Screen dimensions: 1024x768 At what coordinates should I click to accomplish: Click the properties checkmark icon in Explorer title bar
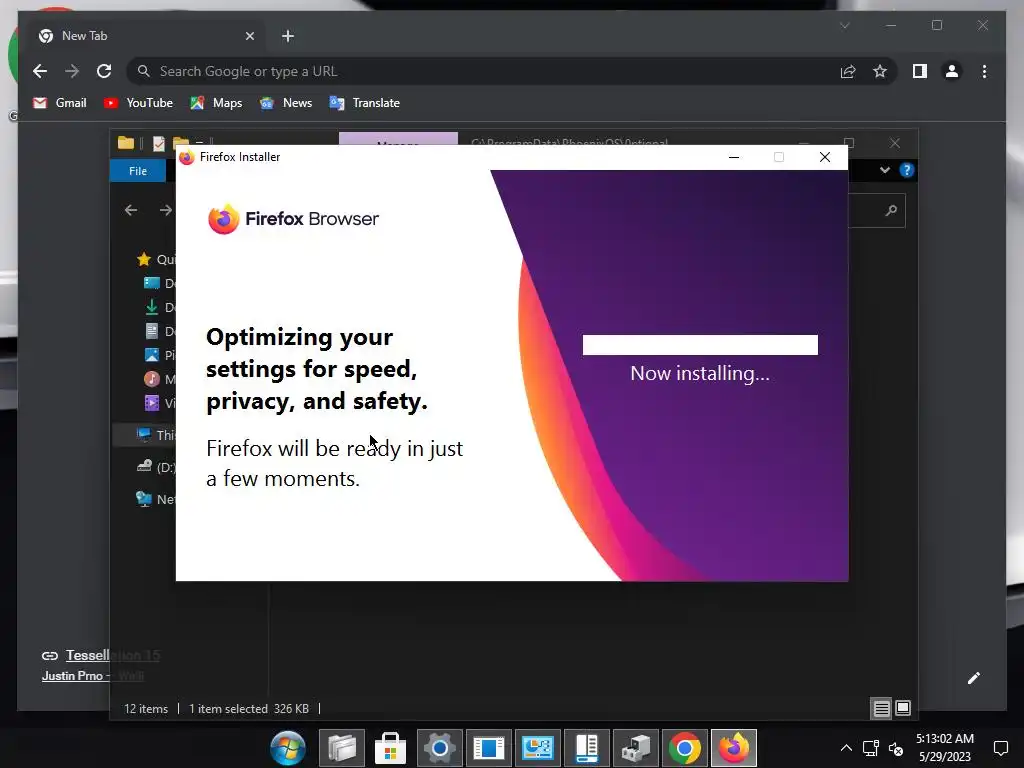[x=158, y=143]
